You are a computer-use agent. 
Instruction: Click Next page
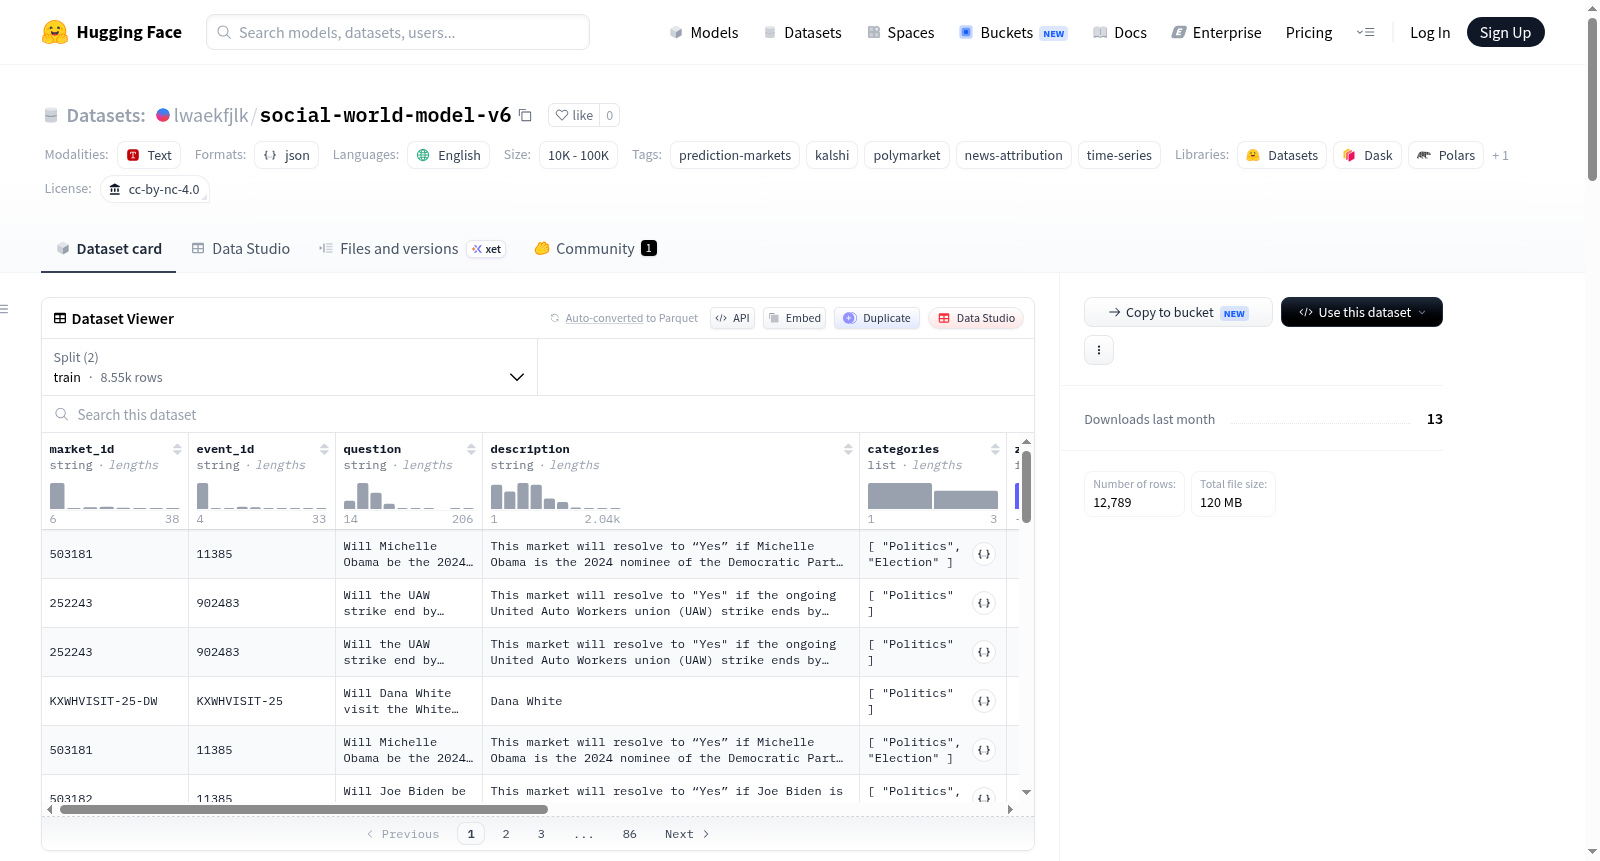coord(686,834)
